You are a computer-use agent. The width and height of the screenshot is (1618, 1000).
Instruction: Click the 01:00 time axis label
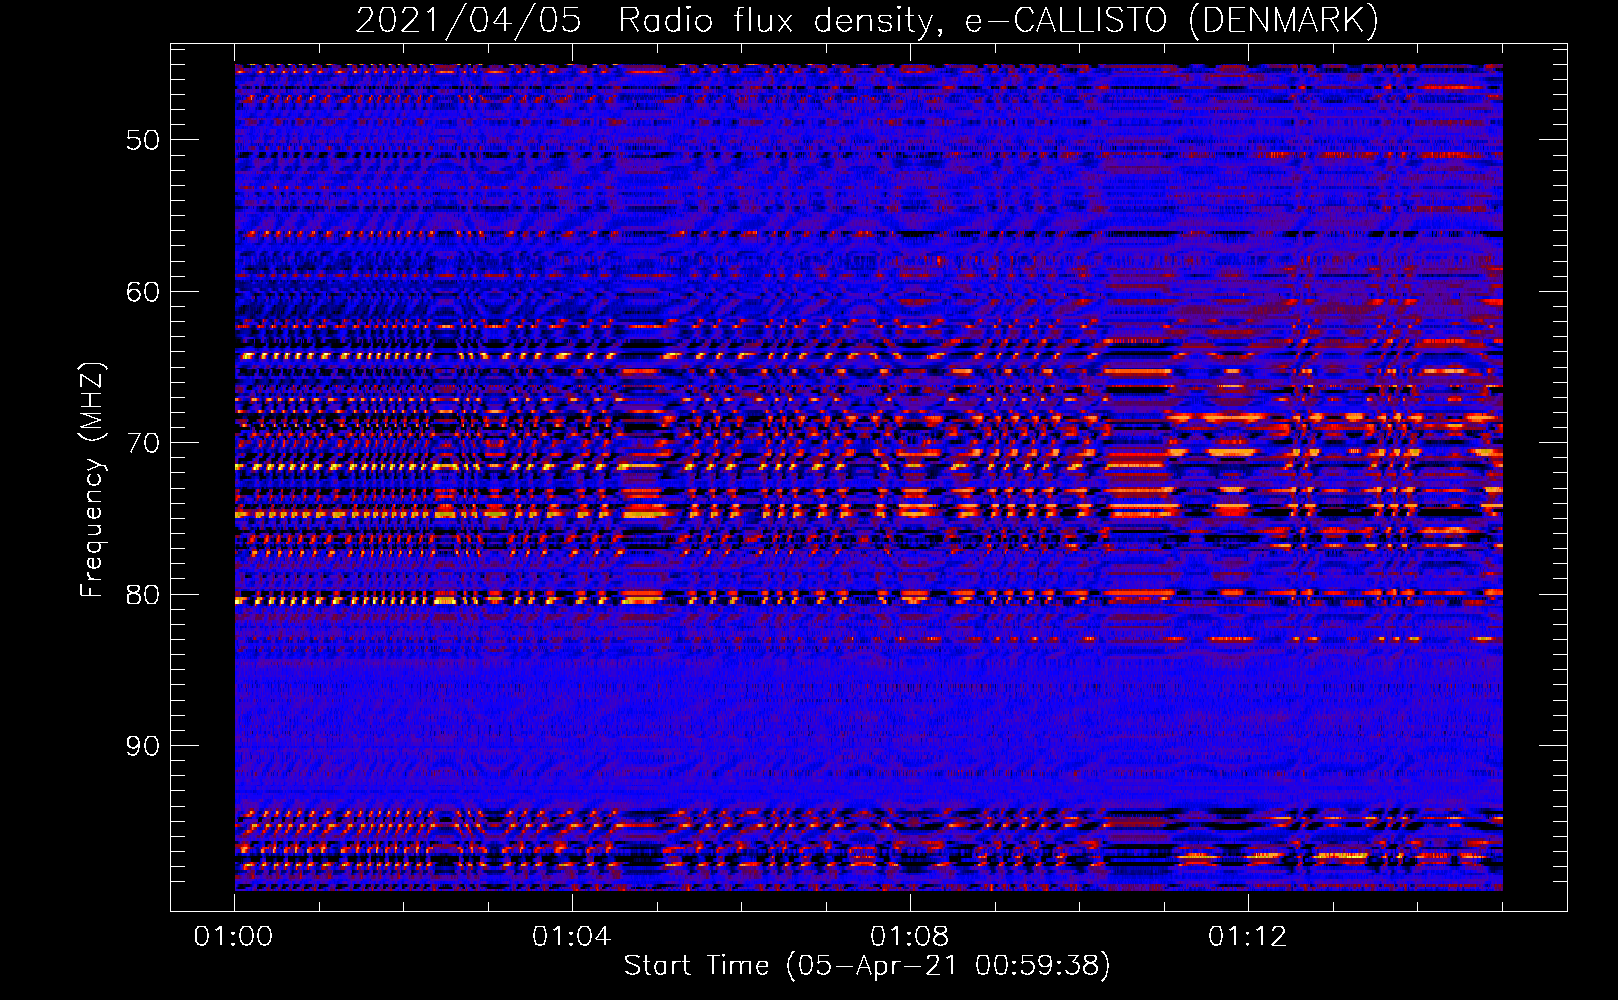point(234,937)
